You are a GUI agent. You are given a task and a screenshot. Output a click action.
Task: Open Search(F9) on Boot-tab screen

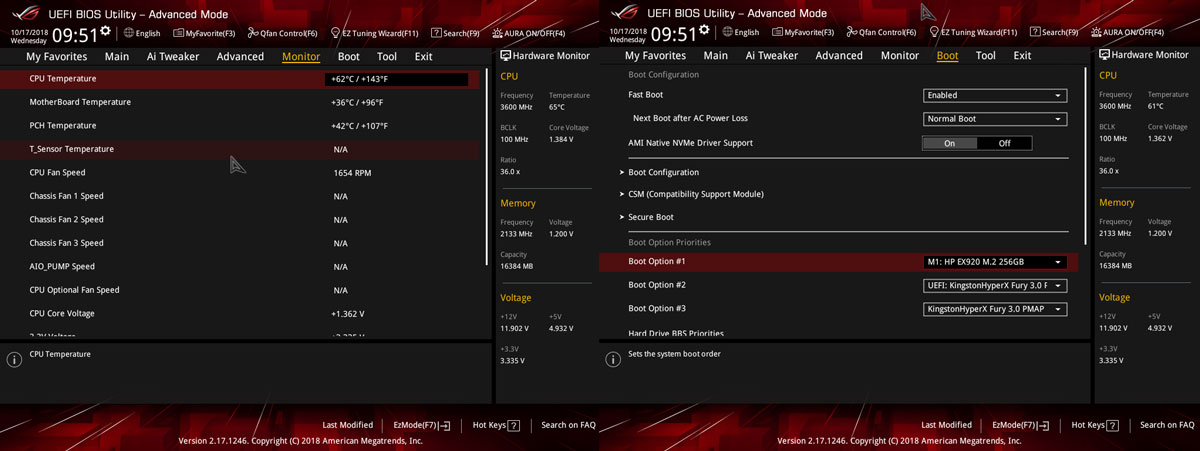(x=1054, y=33)
